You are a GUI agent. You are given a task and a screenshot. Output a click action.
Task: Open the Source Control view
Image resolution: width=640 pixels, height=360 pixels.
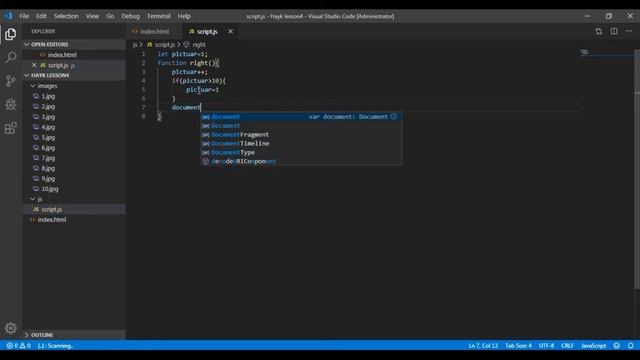click(x=11, y=81)
